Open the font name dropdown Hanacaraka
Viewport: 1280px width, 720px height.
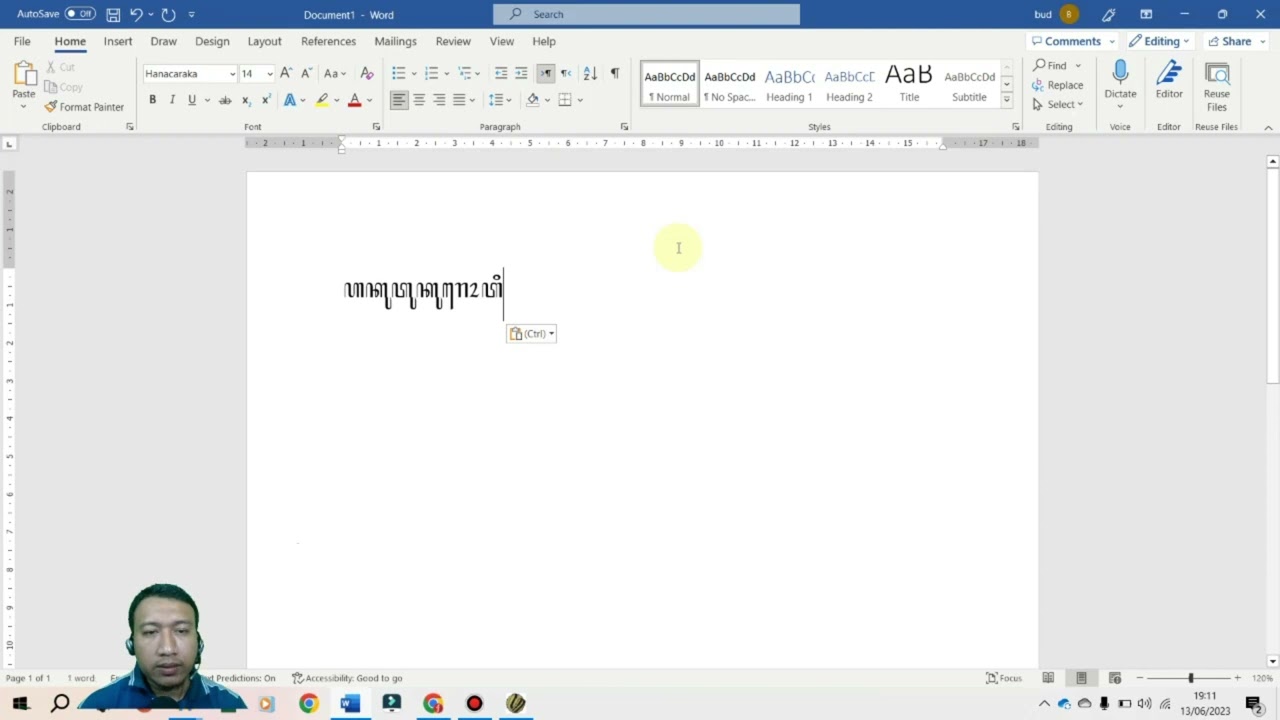(232, 74)
